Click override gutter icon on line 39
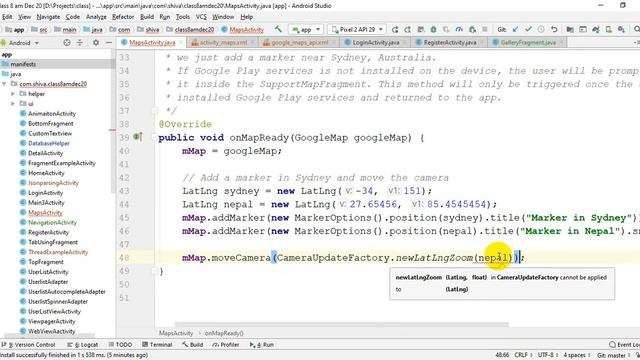Image resolution: width=640 pixels, height=360 pixels. coord(138,137)
